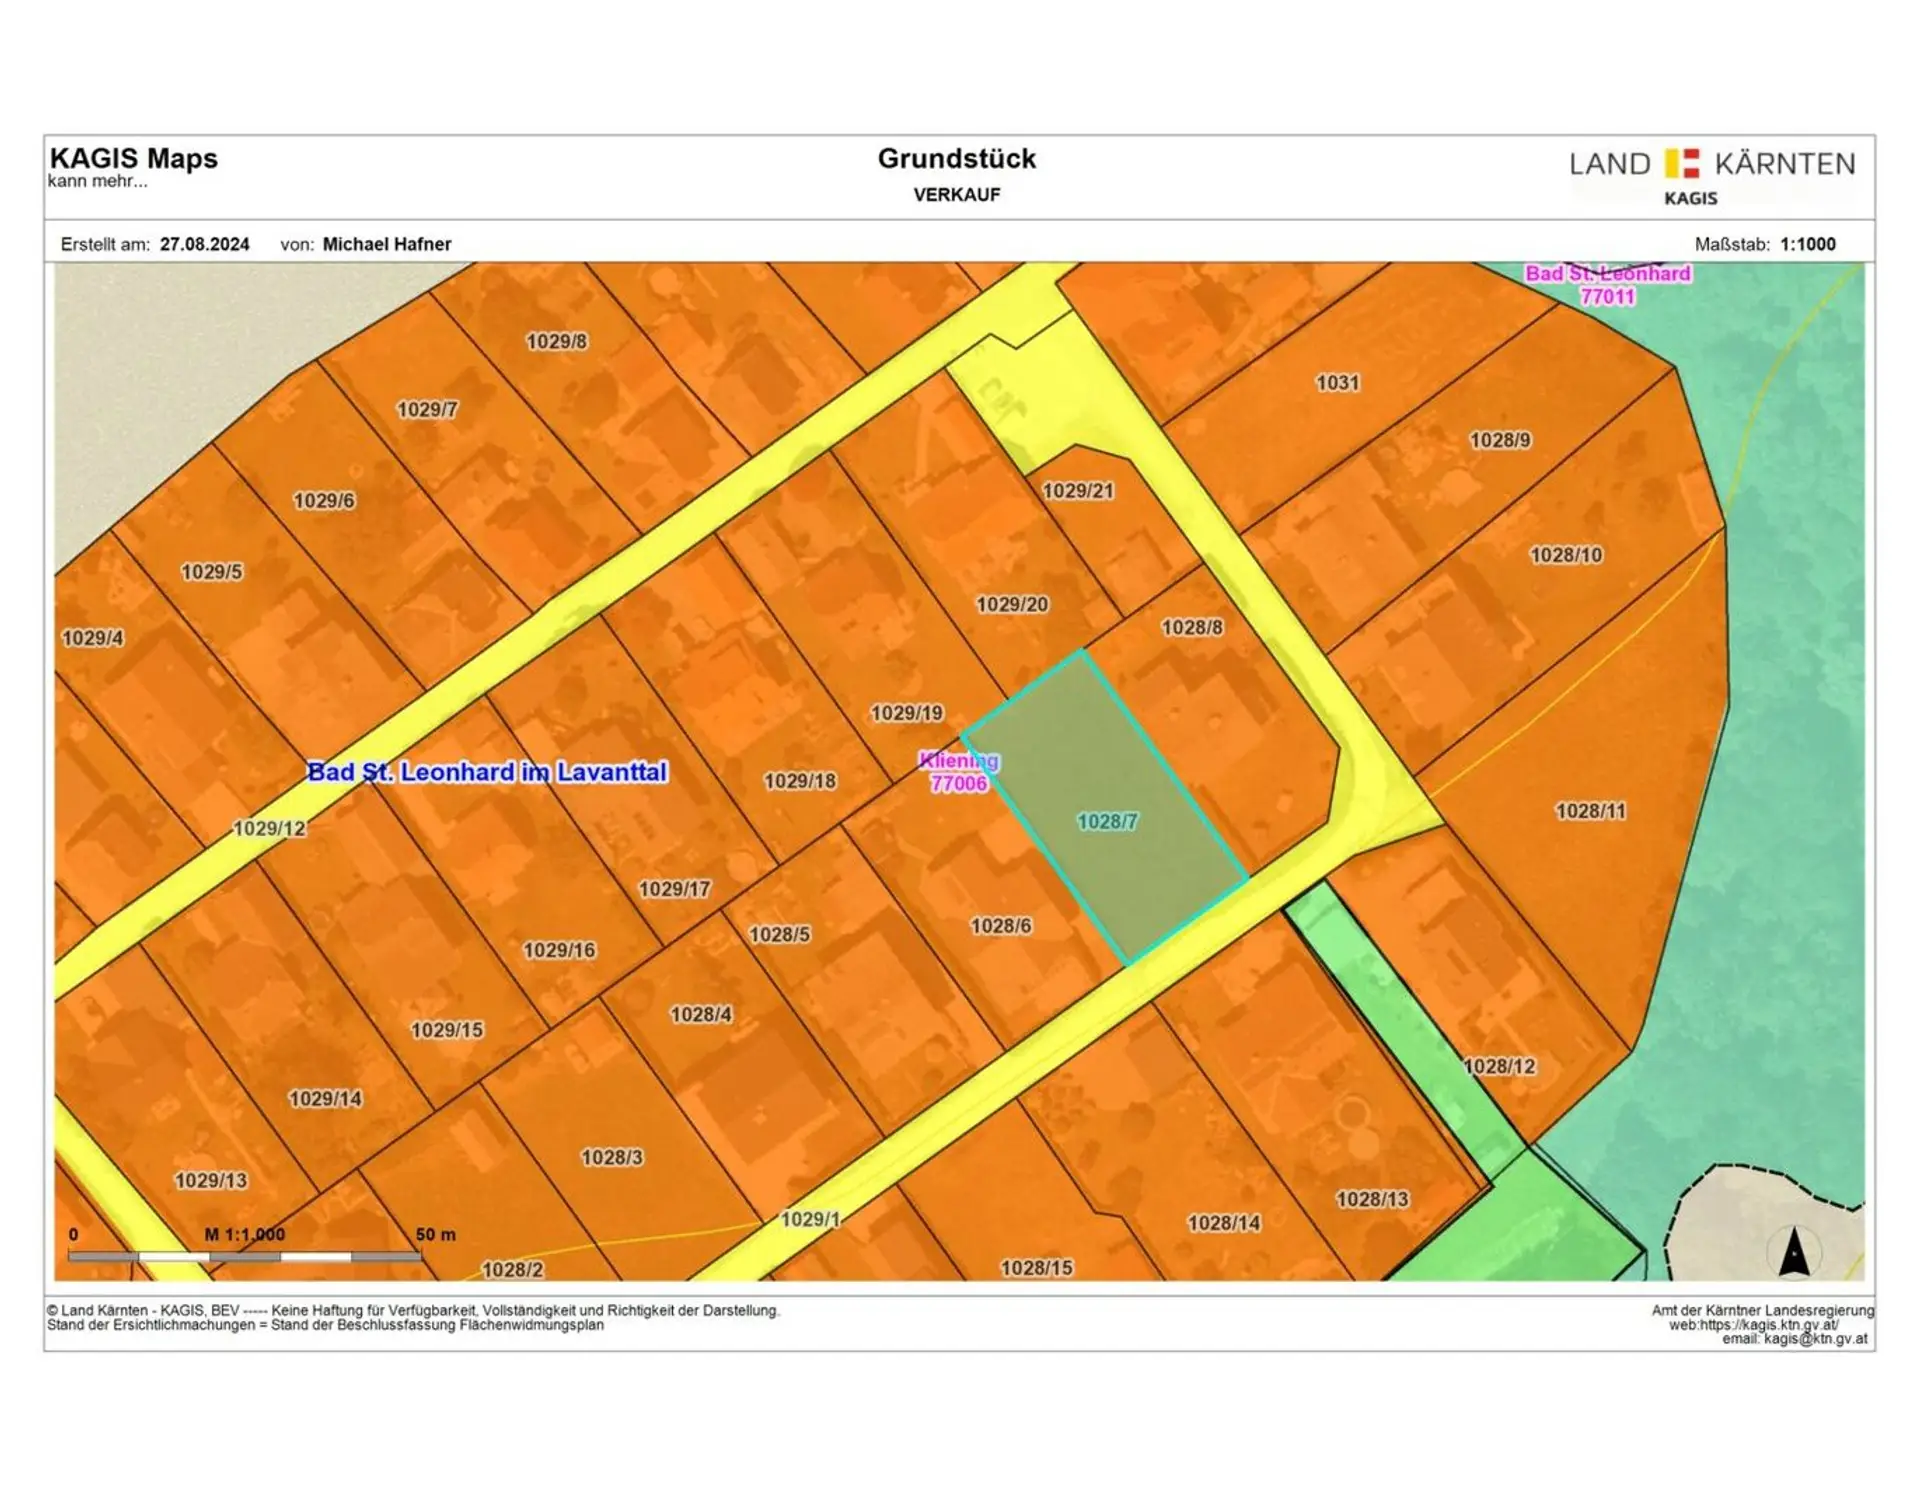Click the Bad St. Leonhard 77011 label

pyautogui.click(x=1607, y=285)
